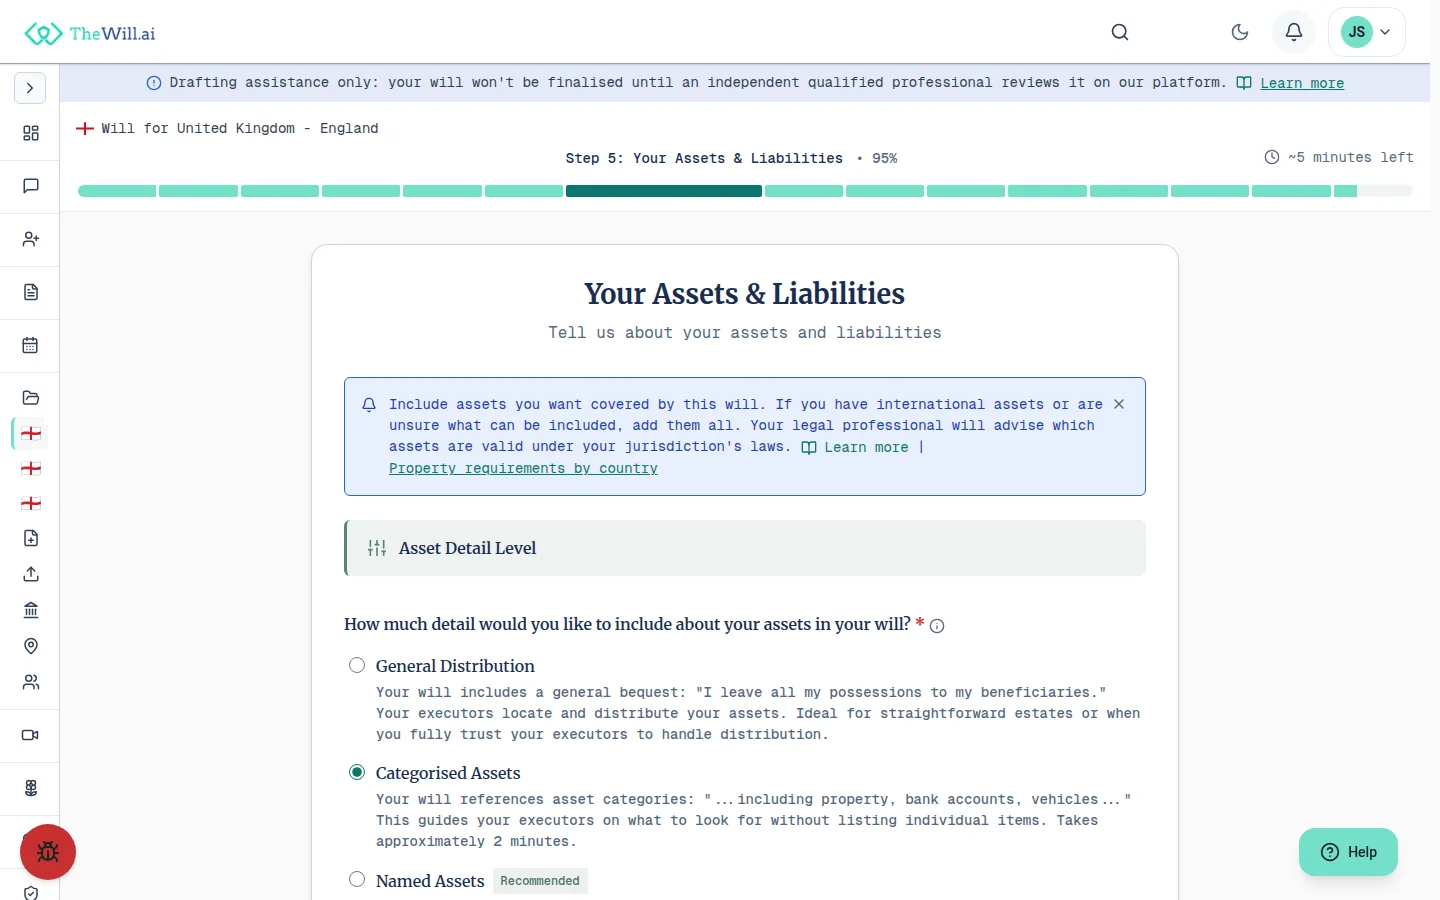Image resolution: width=1440 pixels, height=900 pixels.
Task: Click the upload icon in sidebar
Action: (x=31, y=574)
